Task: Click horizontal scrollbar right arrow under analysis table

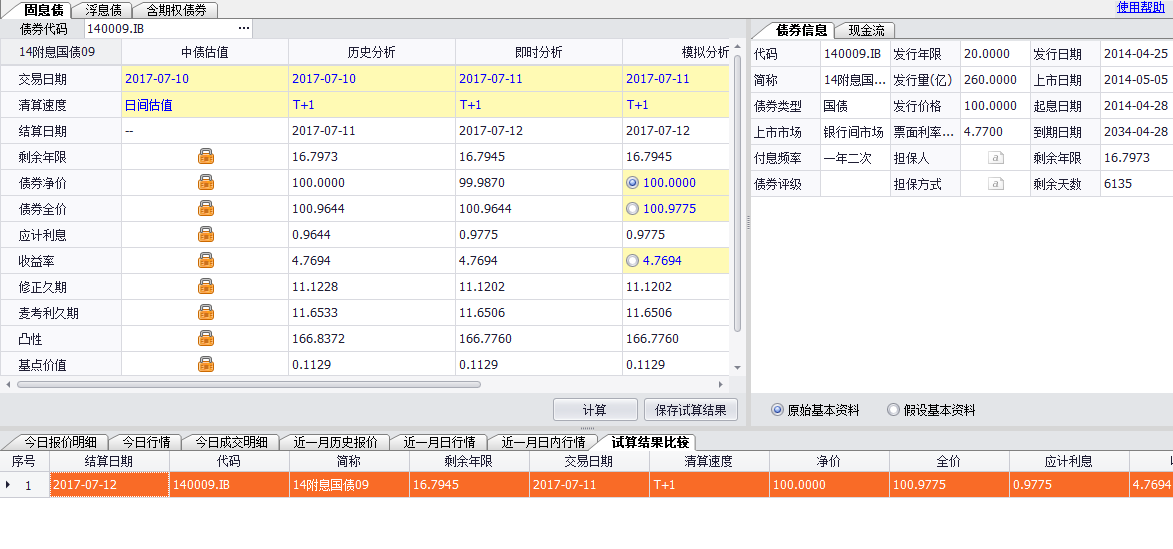Action: tap(721, 384)
